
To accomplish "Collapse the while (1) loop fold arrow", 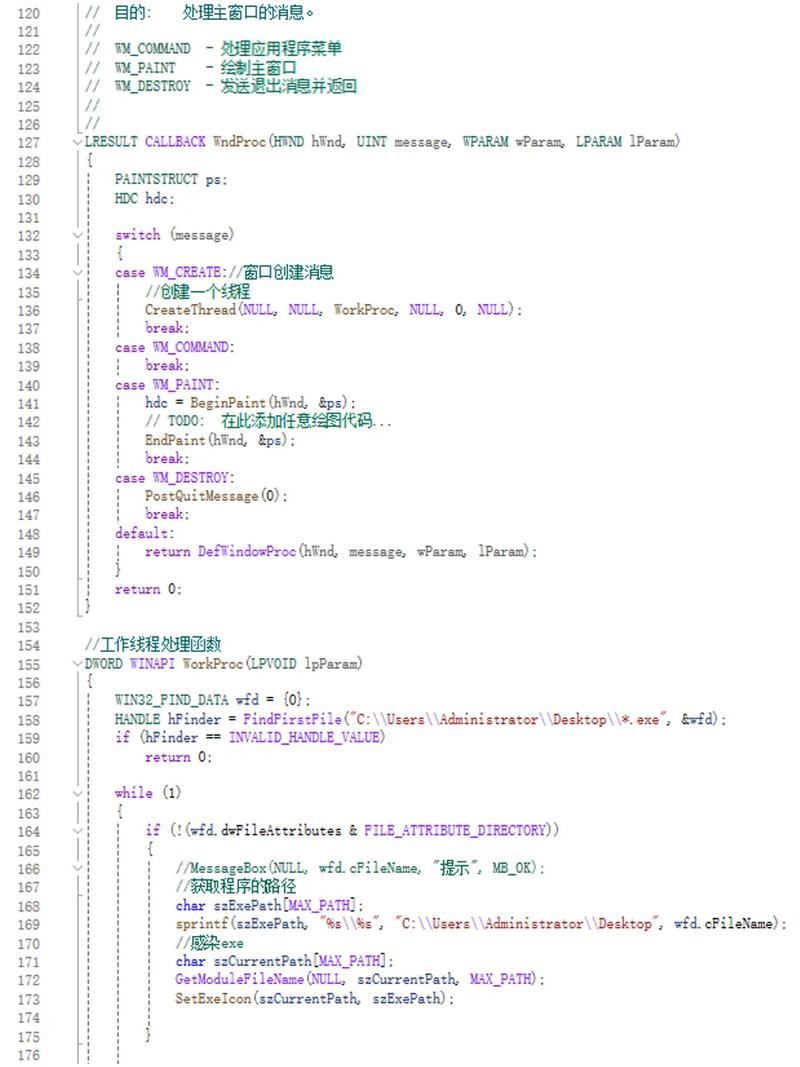I will [x=78, y=793].
